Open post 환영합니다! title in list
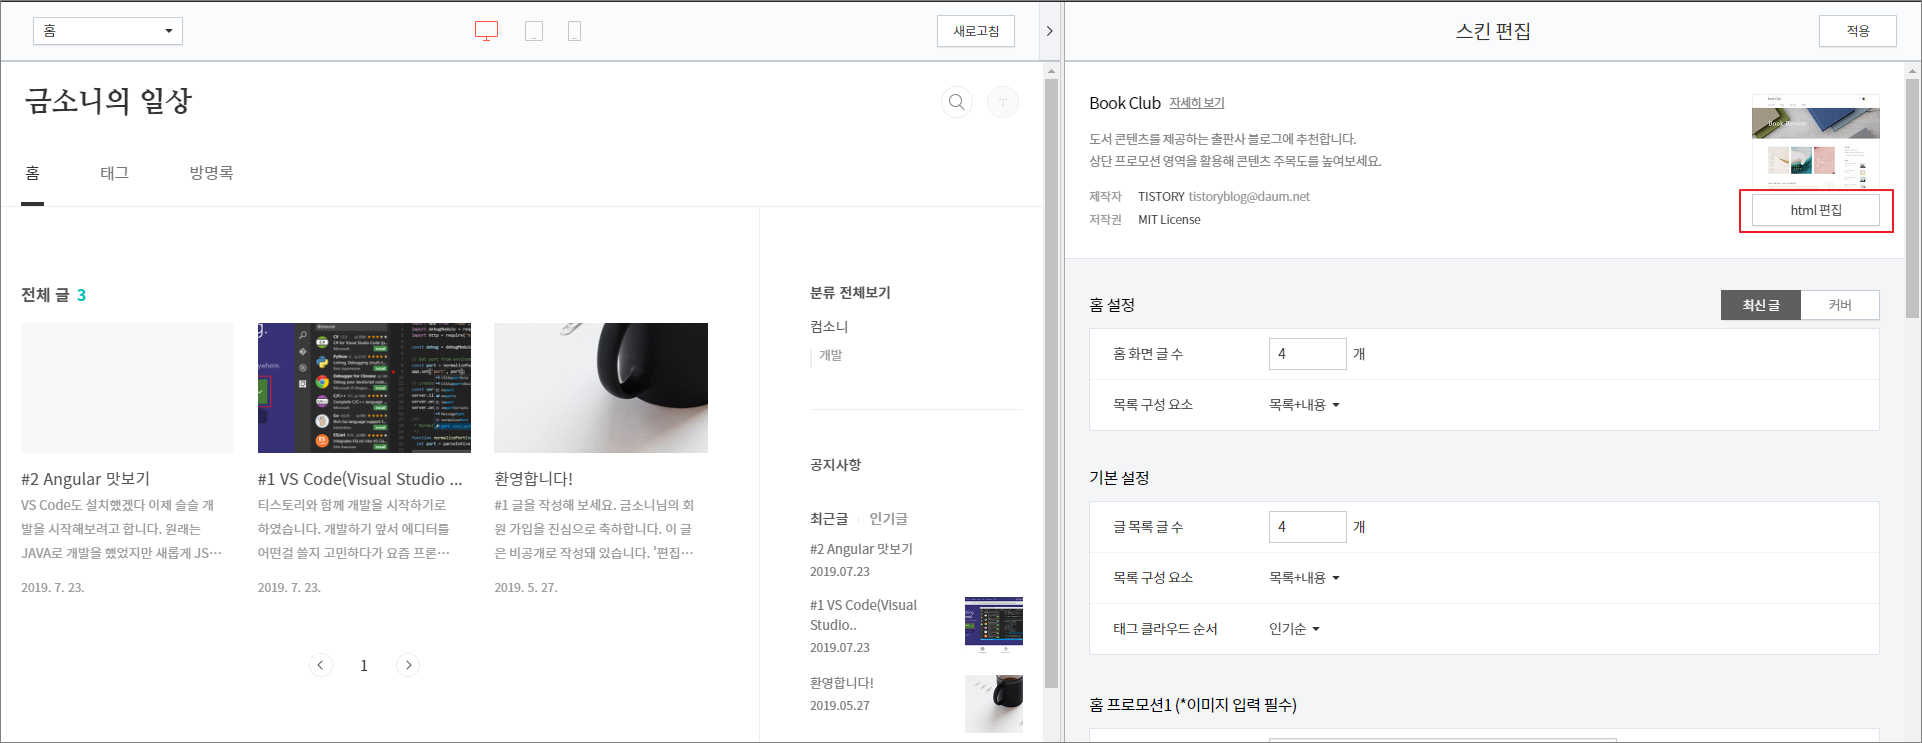 tap(534, 479)
